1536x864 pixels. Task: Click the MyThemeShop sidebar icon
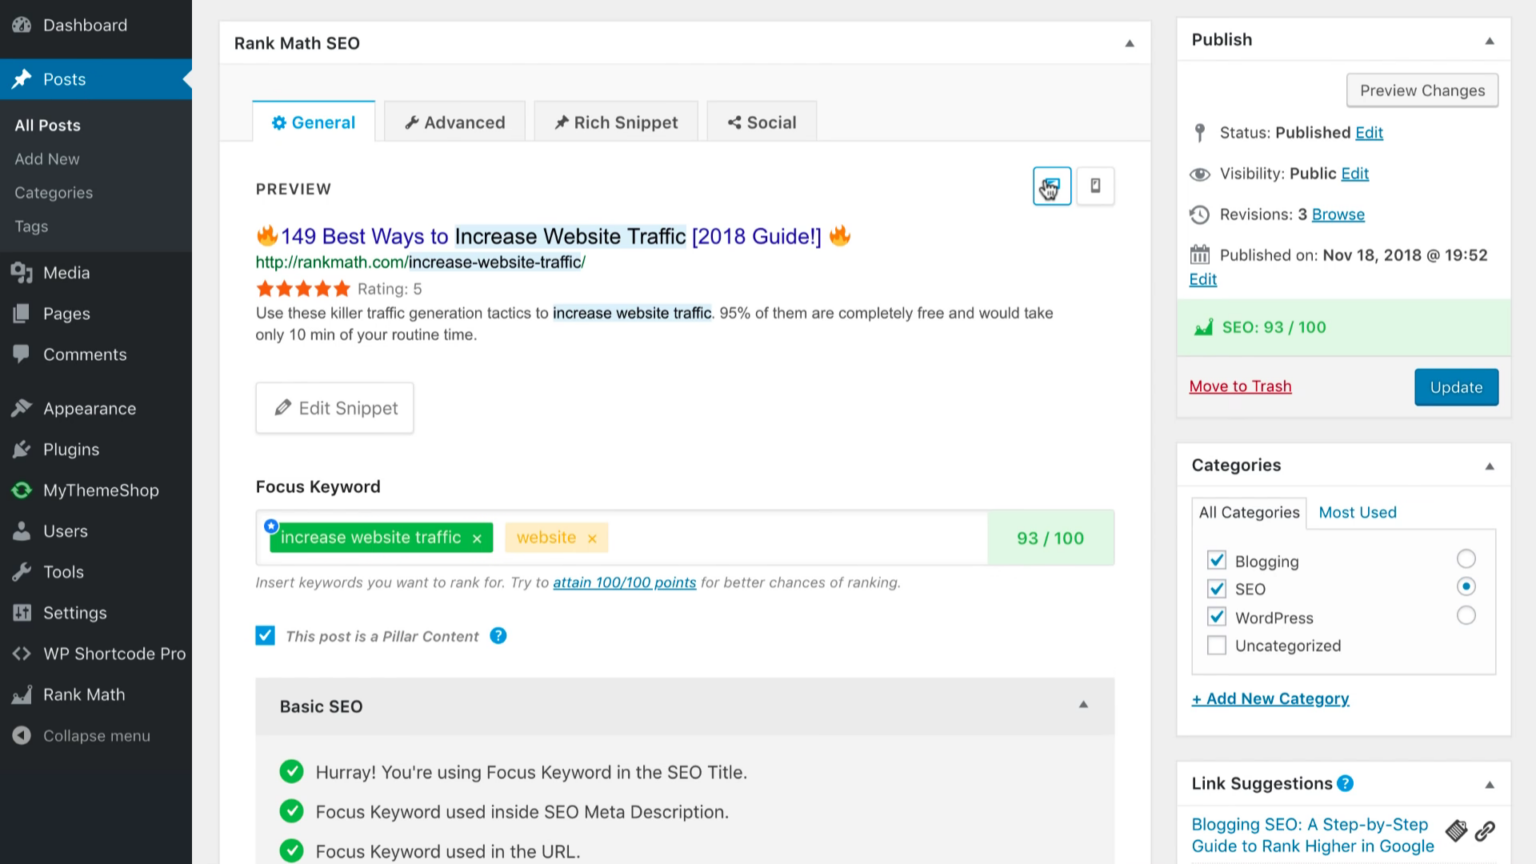coord(21,490)
